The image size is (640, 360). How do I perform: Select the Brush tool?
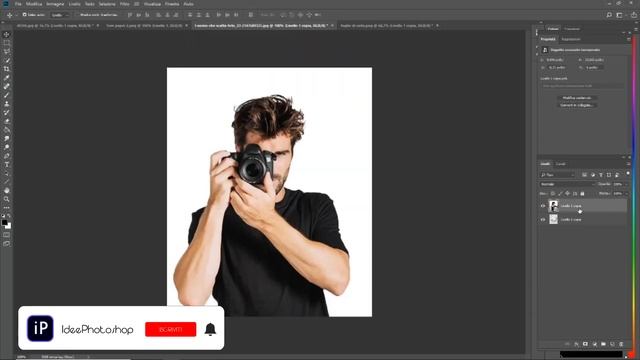click(x=7, y=95)
